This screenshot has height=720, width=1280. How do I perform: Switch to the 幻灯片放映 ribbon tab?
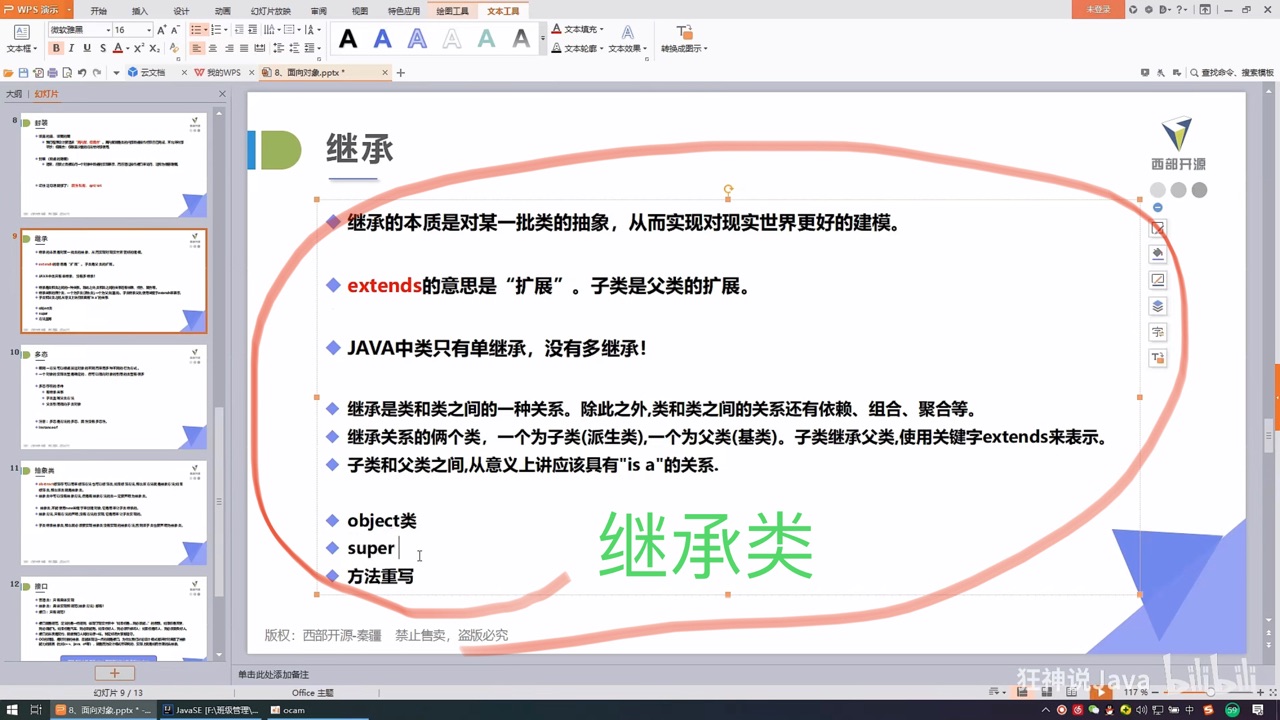[x=270, y=11]
